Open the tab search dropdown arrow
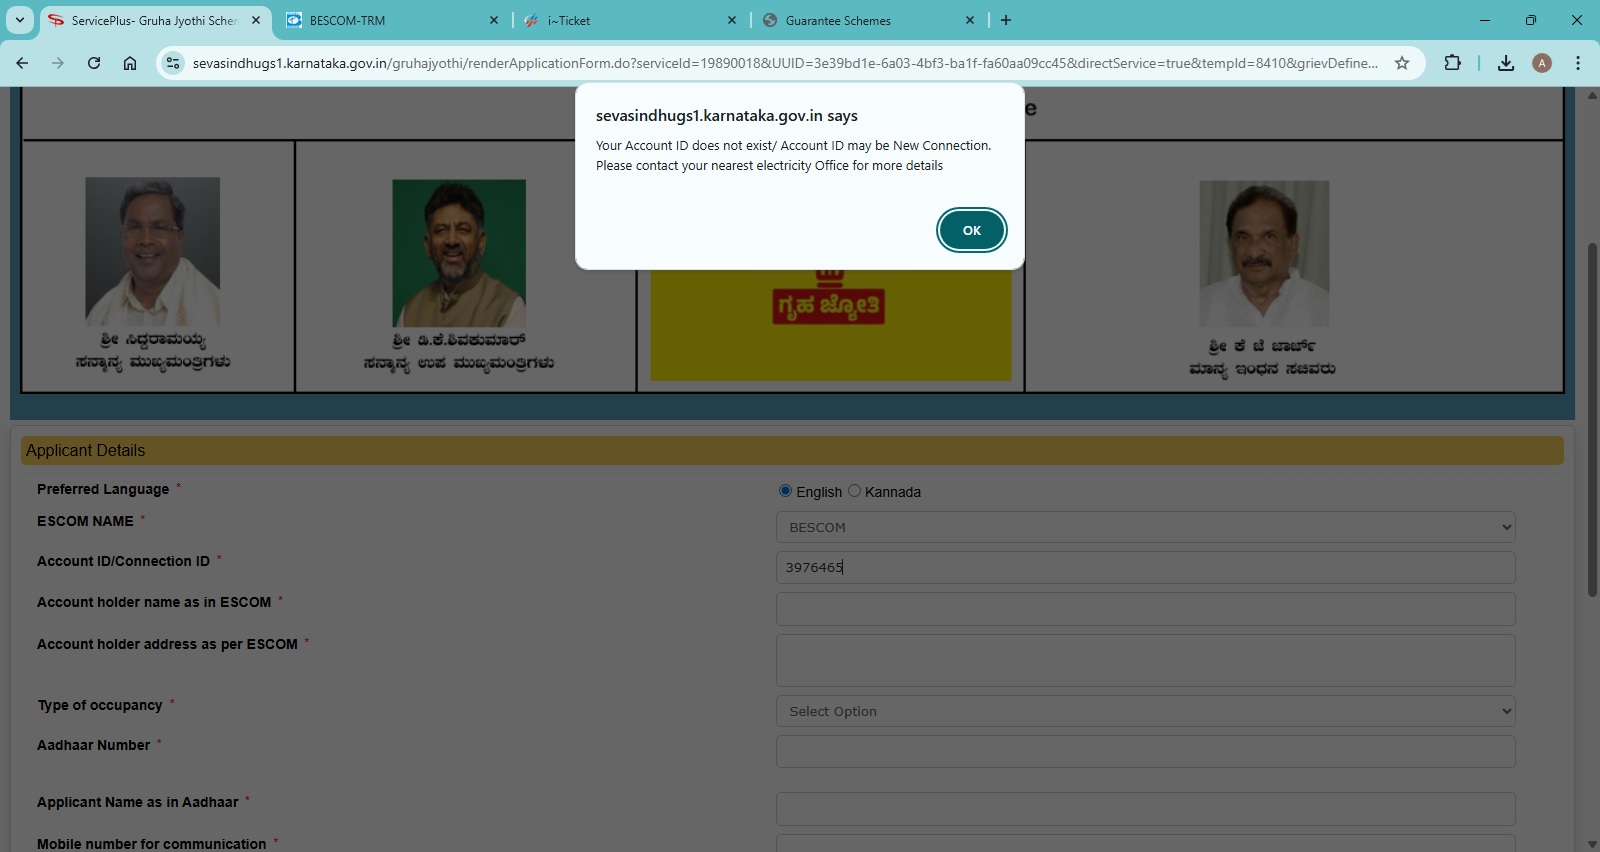This screenshot has height=852, width=1600. 20,20
